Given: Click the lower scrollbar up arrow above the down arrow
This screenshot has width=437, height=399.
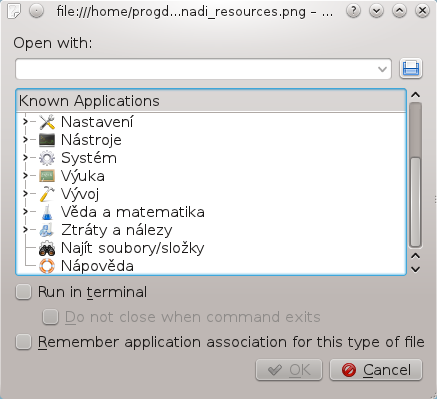Looking at the screenshot, I should (415, 256).
